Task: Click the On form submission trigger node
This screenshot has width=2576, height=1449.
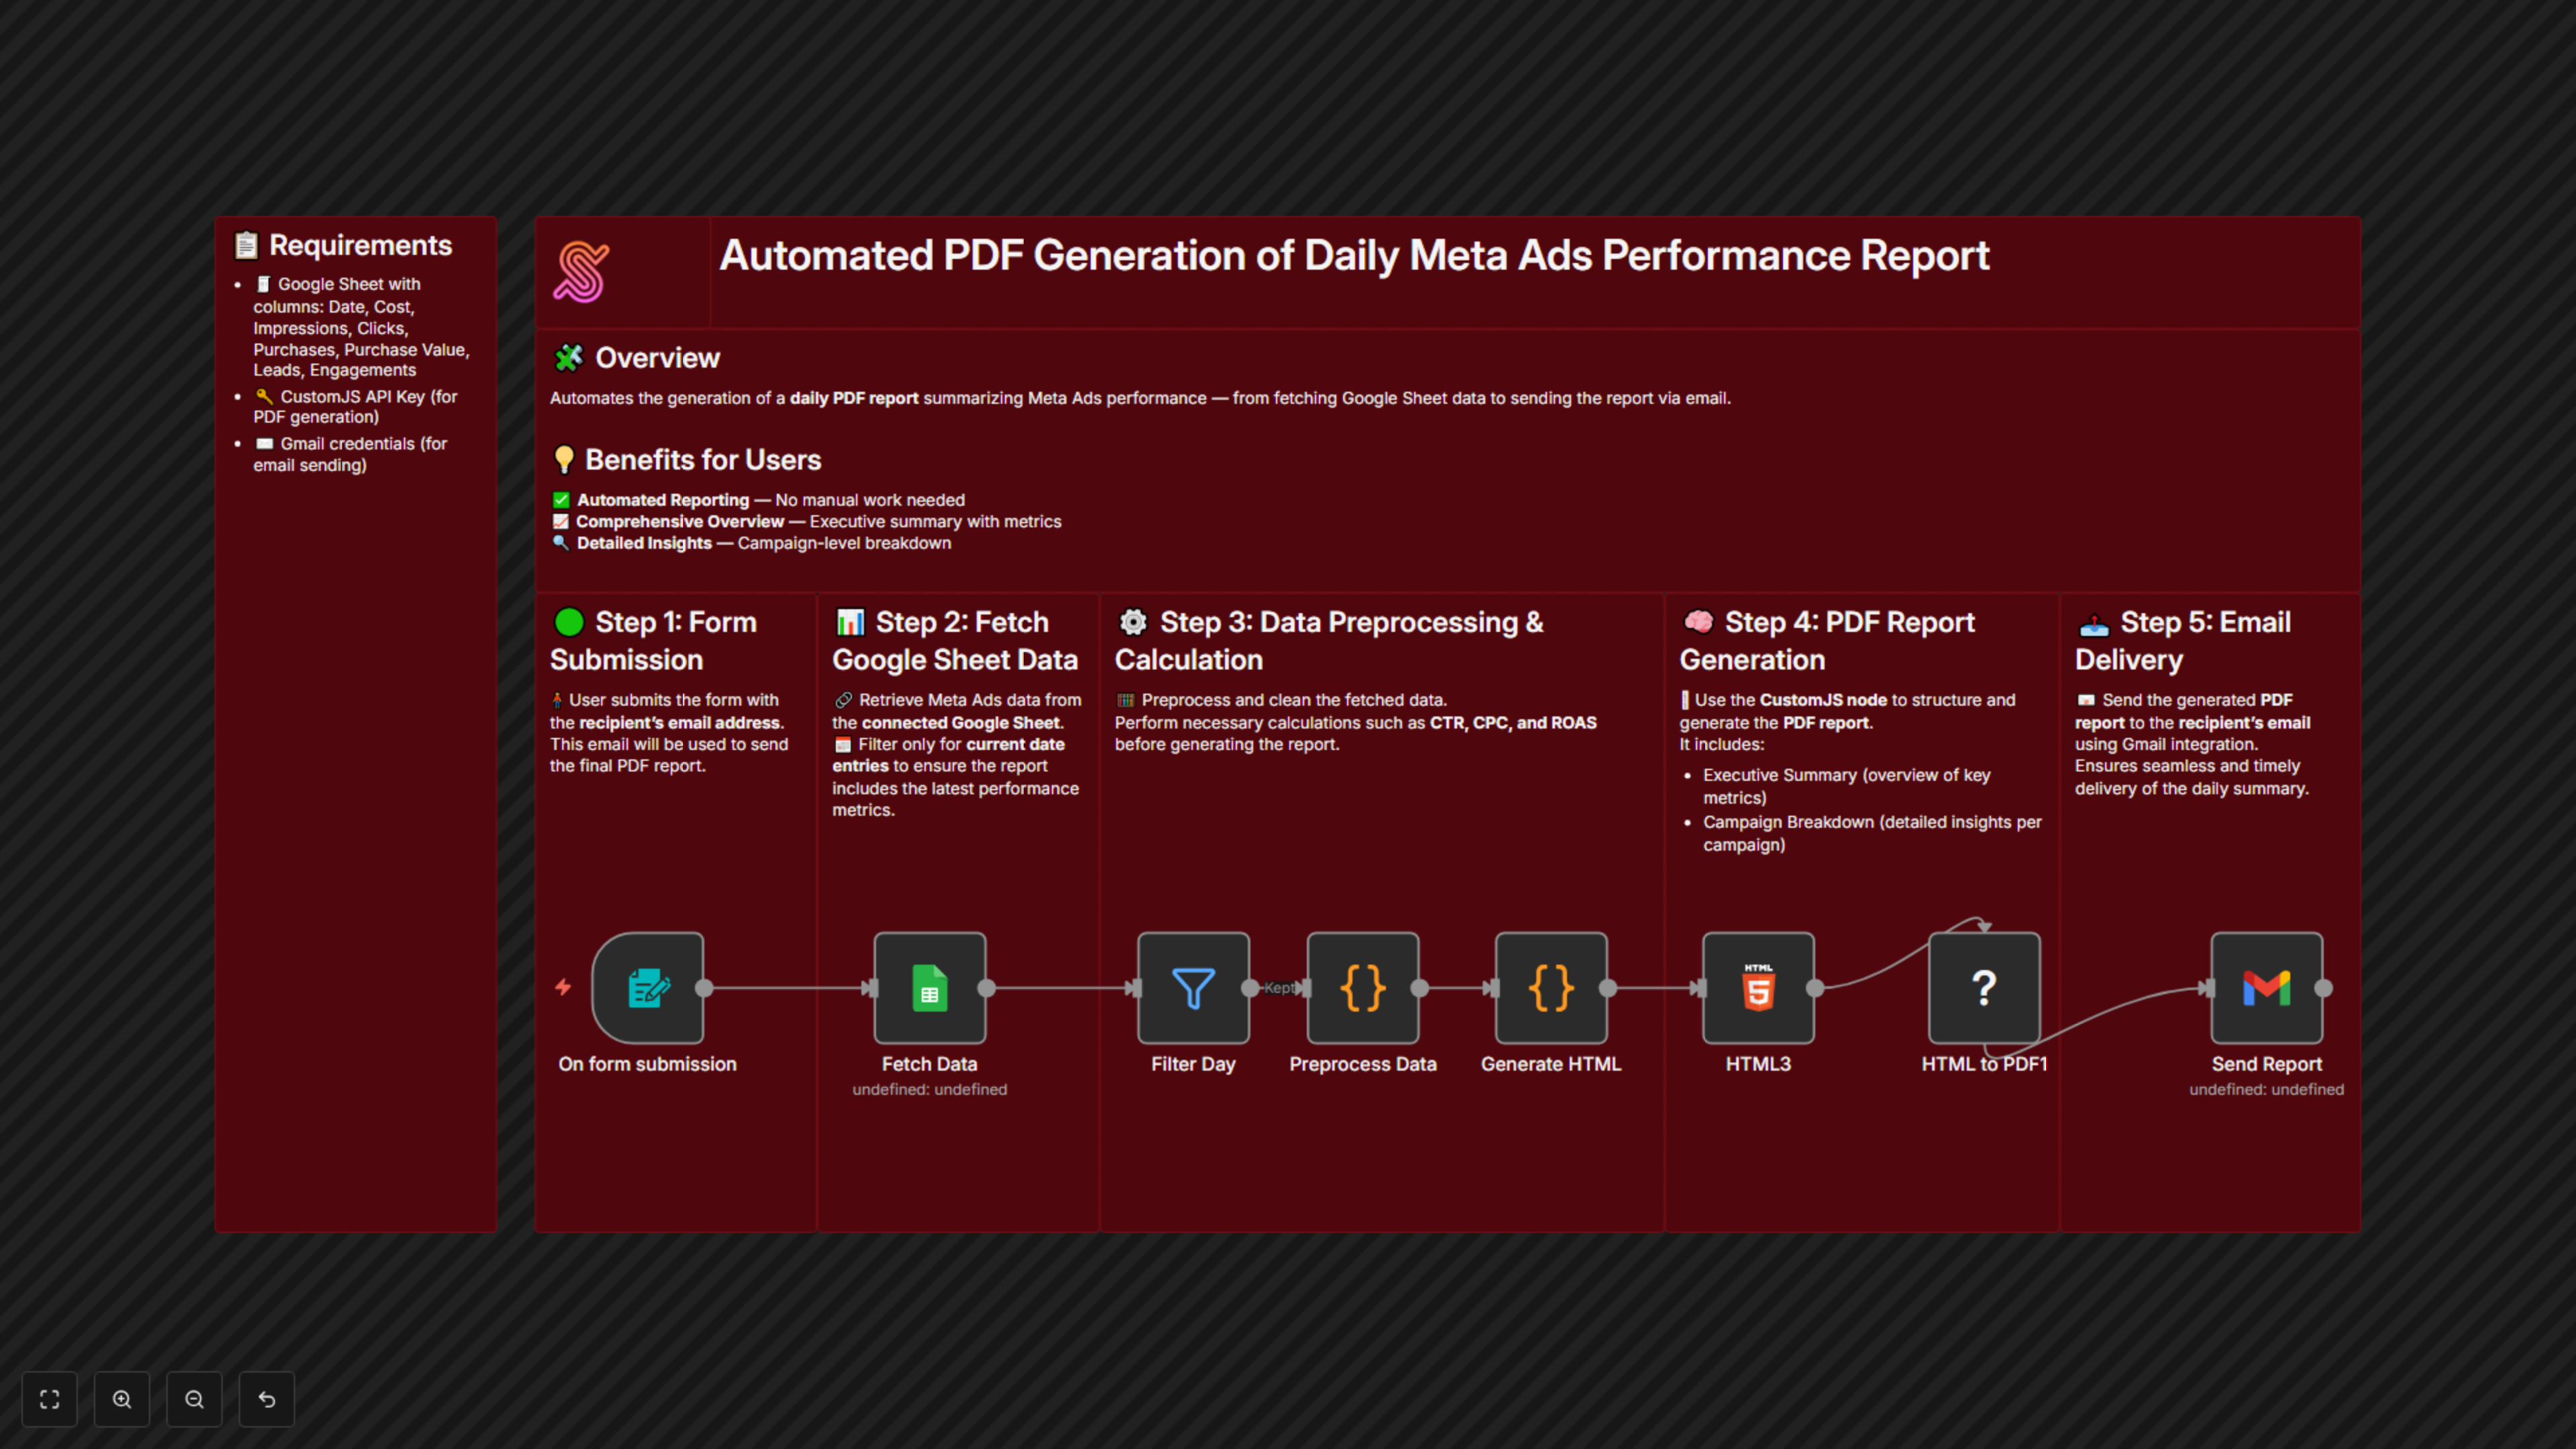Action: (648, 988)
